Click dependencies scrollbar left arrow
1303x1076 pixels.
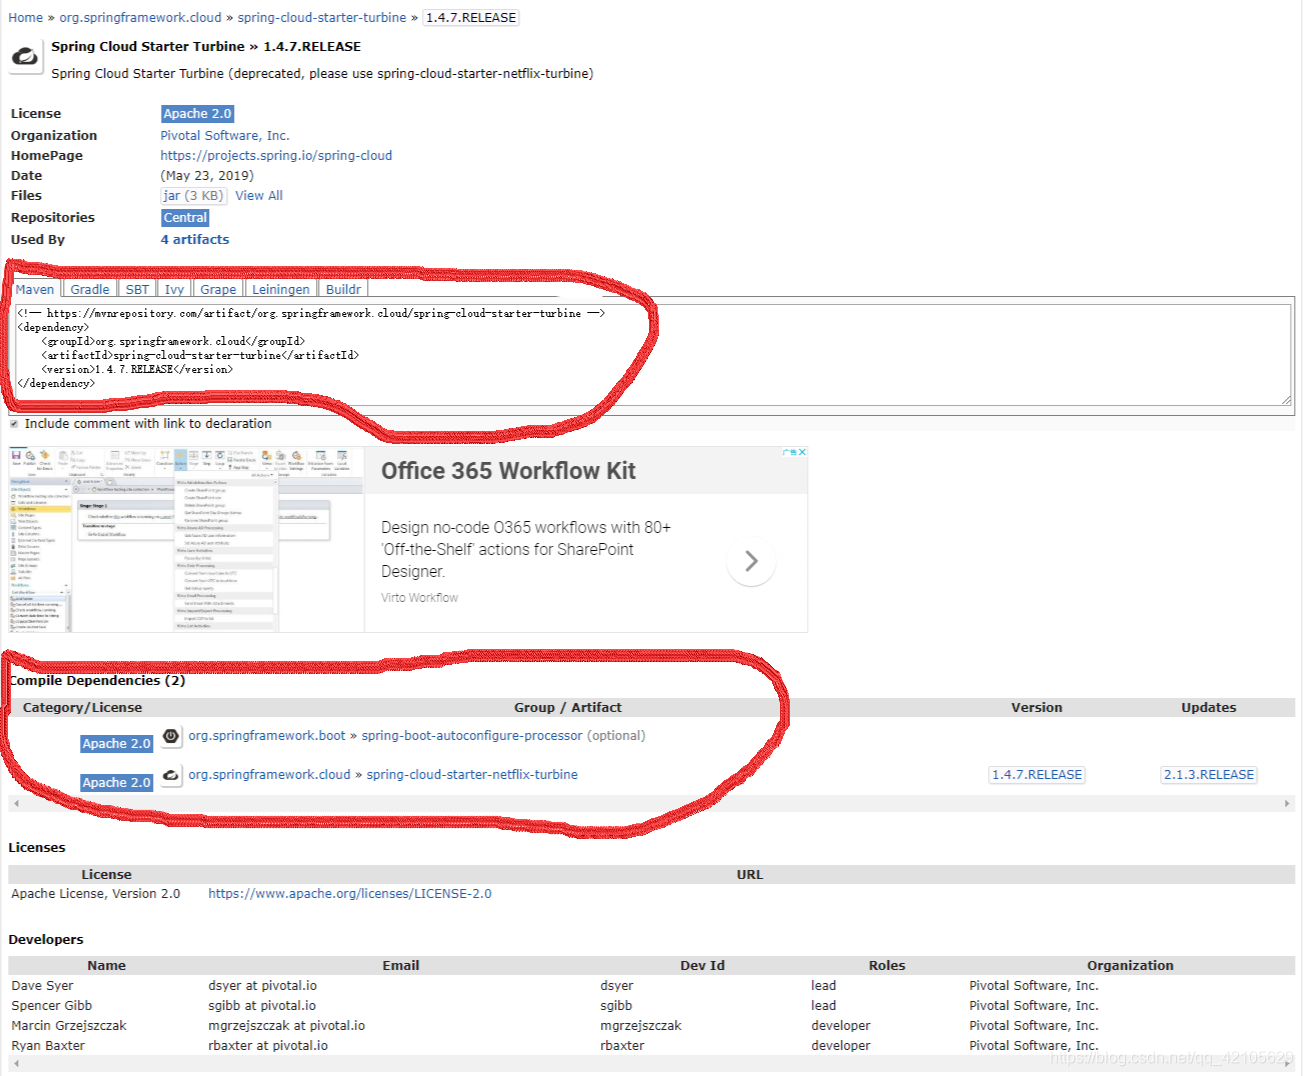click(x=15, y=803)
